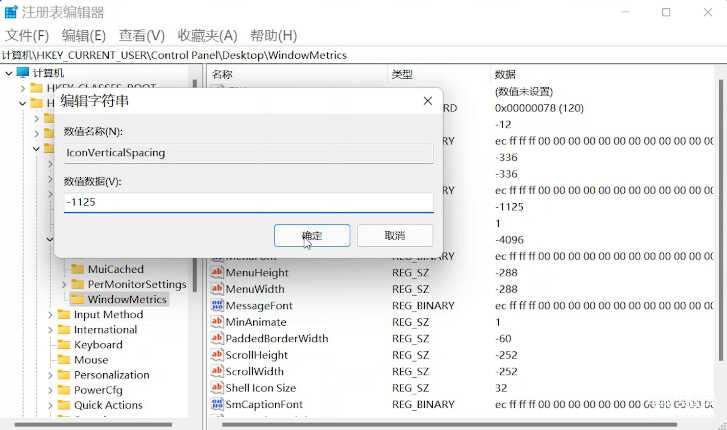Click the Input Method folder icon
This screenshot has height=430, width=727.
click(64, 314)
